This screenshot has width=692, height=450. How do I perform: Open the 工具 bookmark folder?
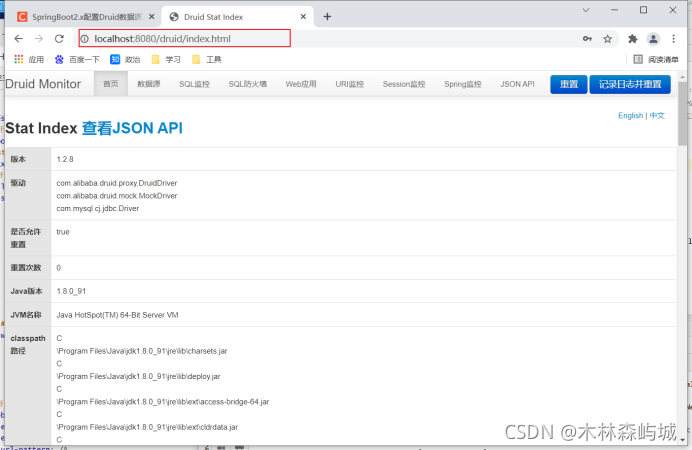[207, 59]
